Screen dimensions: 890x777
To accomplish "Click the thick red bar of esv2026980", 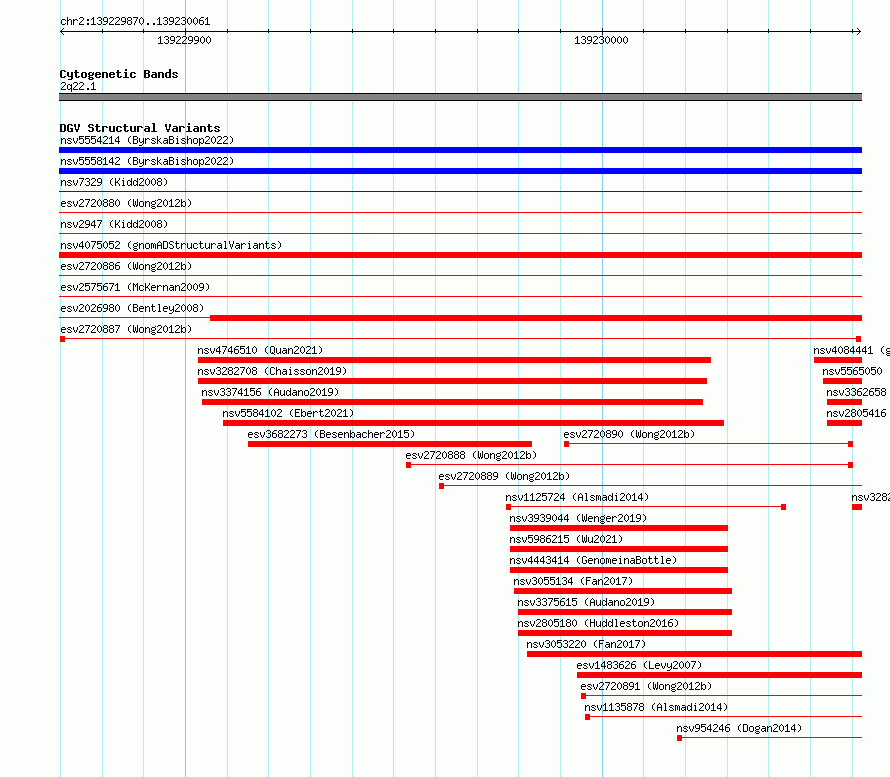I will tap(536, 318).
